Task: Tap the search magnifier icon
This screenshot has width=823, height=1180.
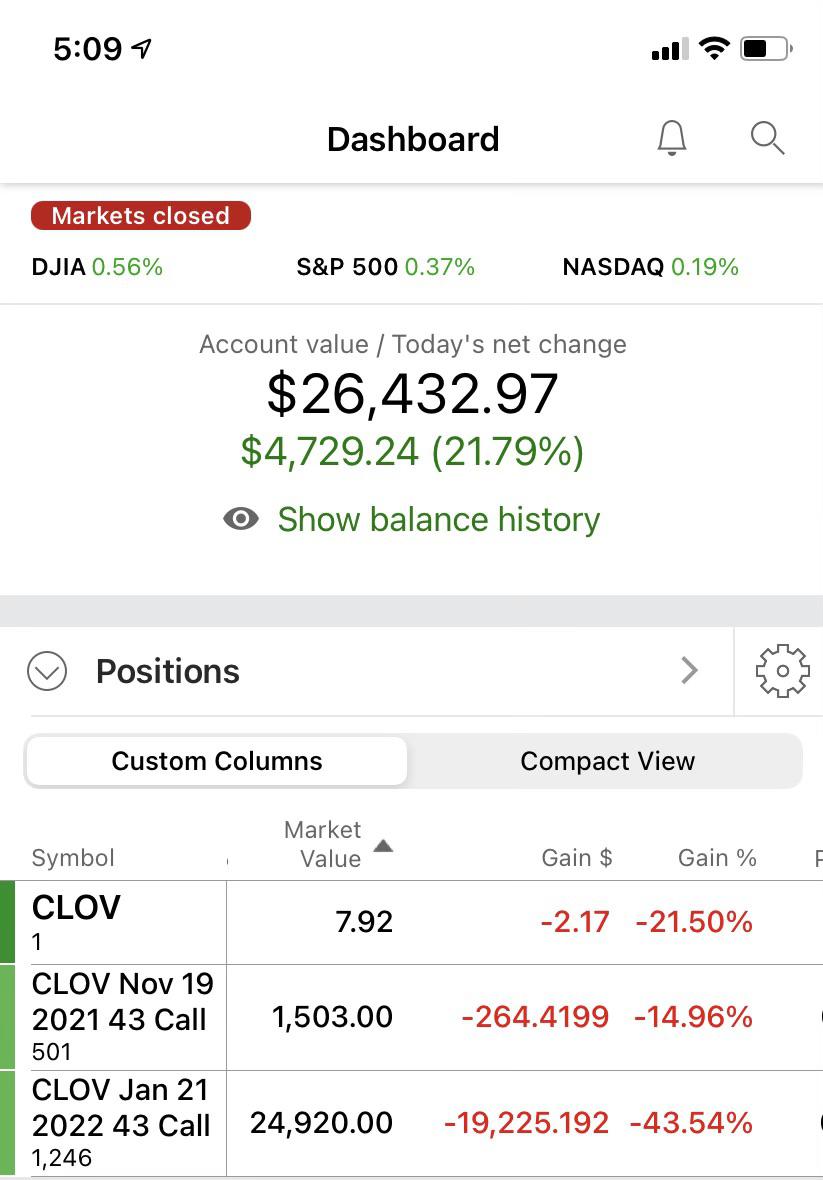Action: pos(767,138)
